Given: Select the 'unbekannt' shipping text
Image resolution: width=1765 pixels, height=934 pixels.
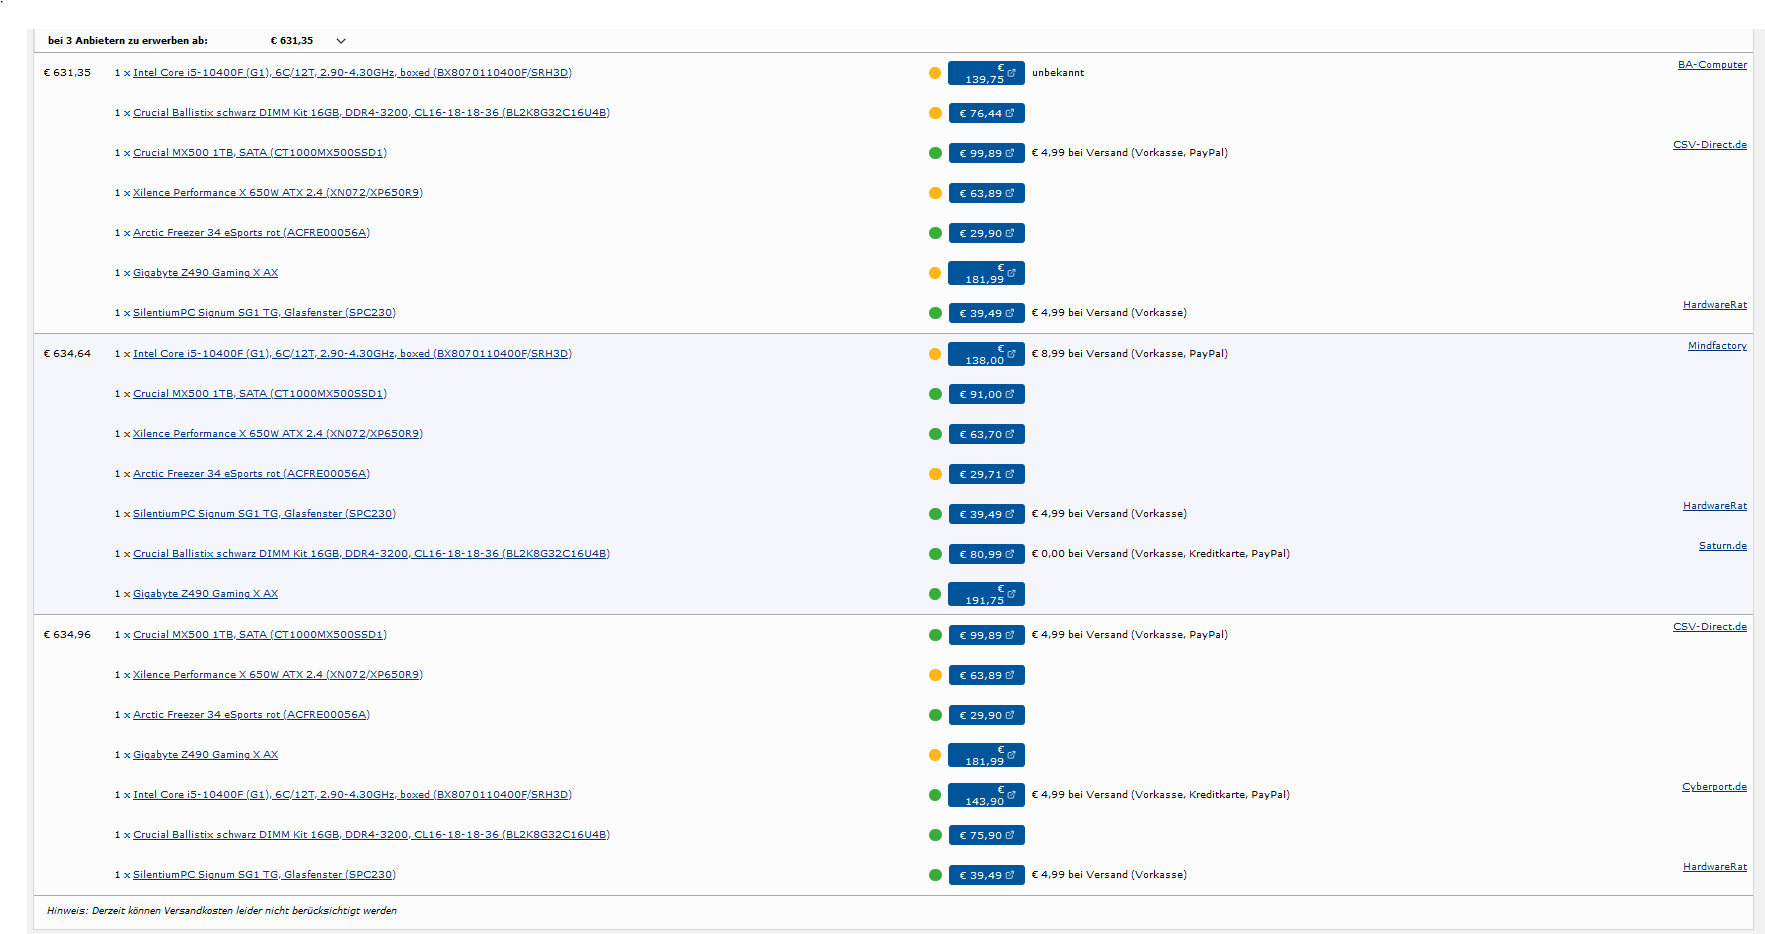Looking at the screenshot, I should click(1058, 73).
